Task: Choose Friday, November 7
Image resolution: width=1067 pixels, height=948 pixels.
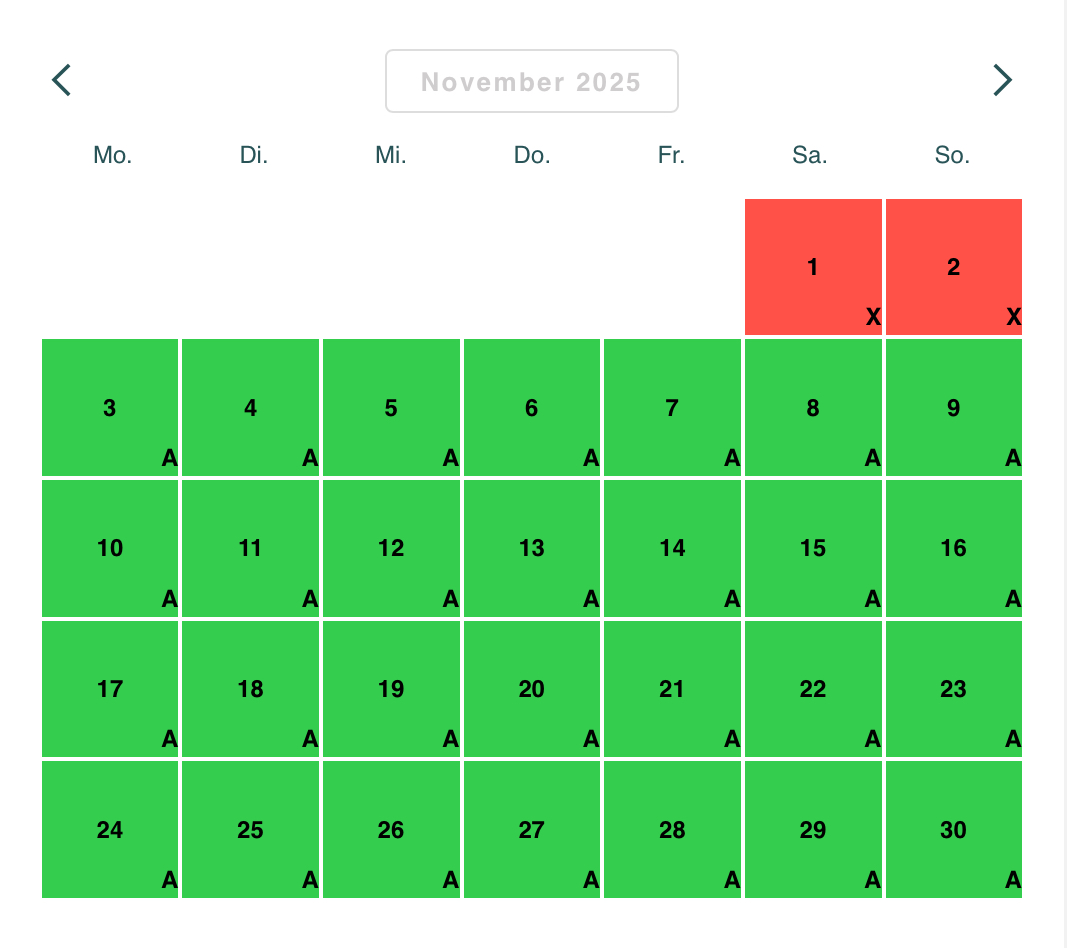Action: click(x=672, y=408)
